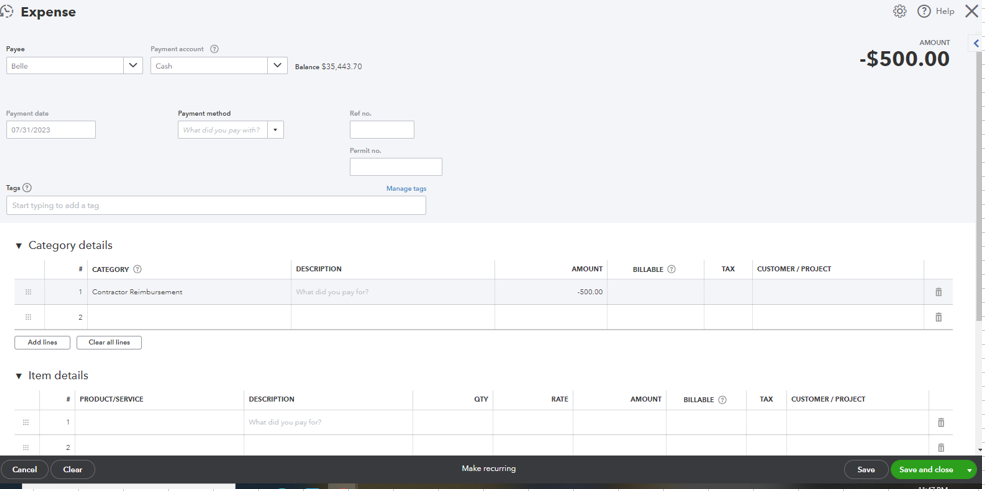Click the Tags input field

click(216, 205)
